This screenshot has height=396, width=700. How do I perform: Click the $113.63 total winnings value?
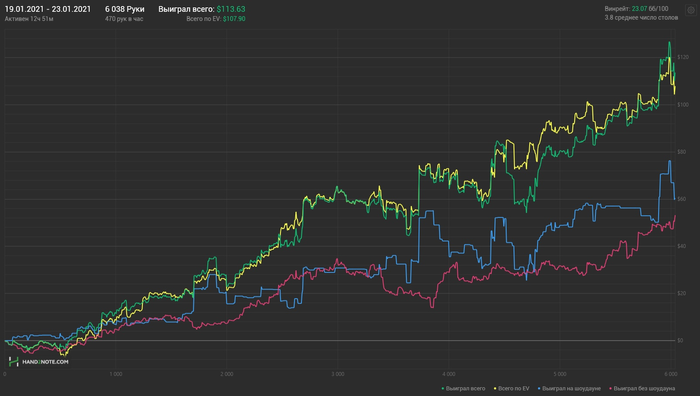pyautogui.click(x=231, y=9)
